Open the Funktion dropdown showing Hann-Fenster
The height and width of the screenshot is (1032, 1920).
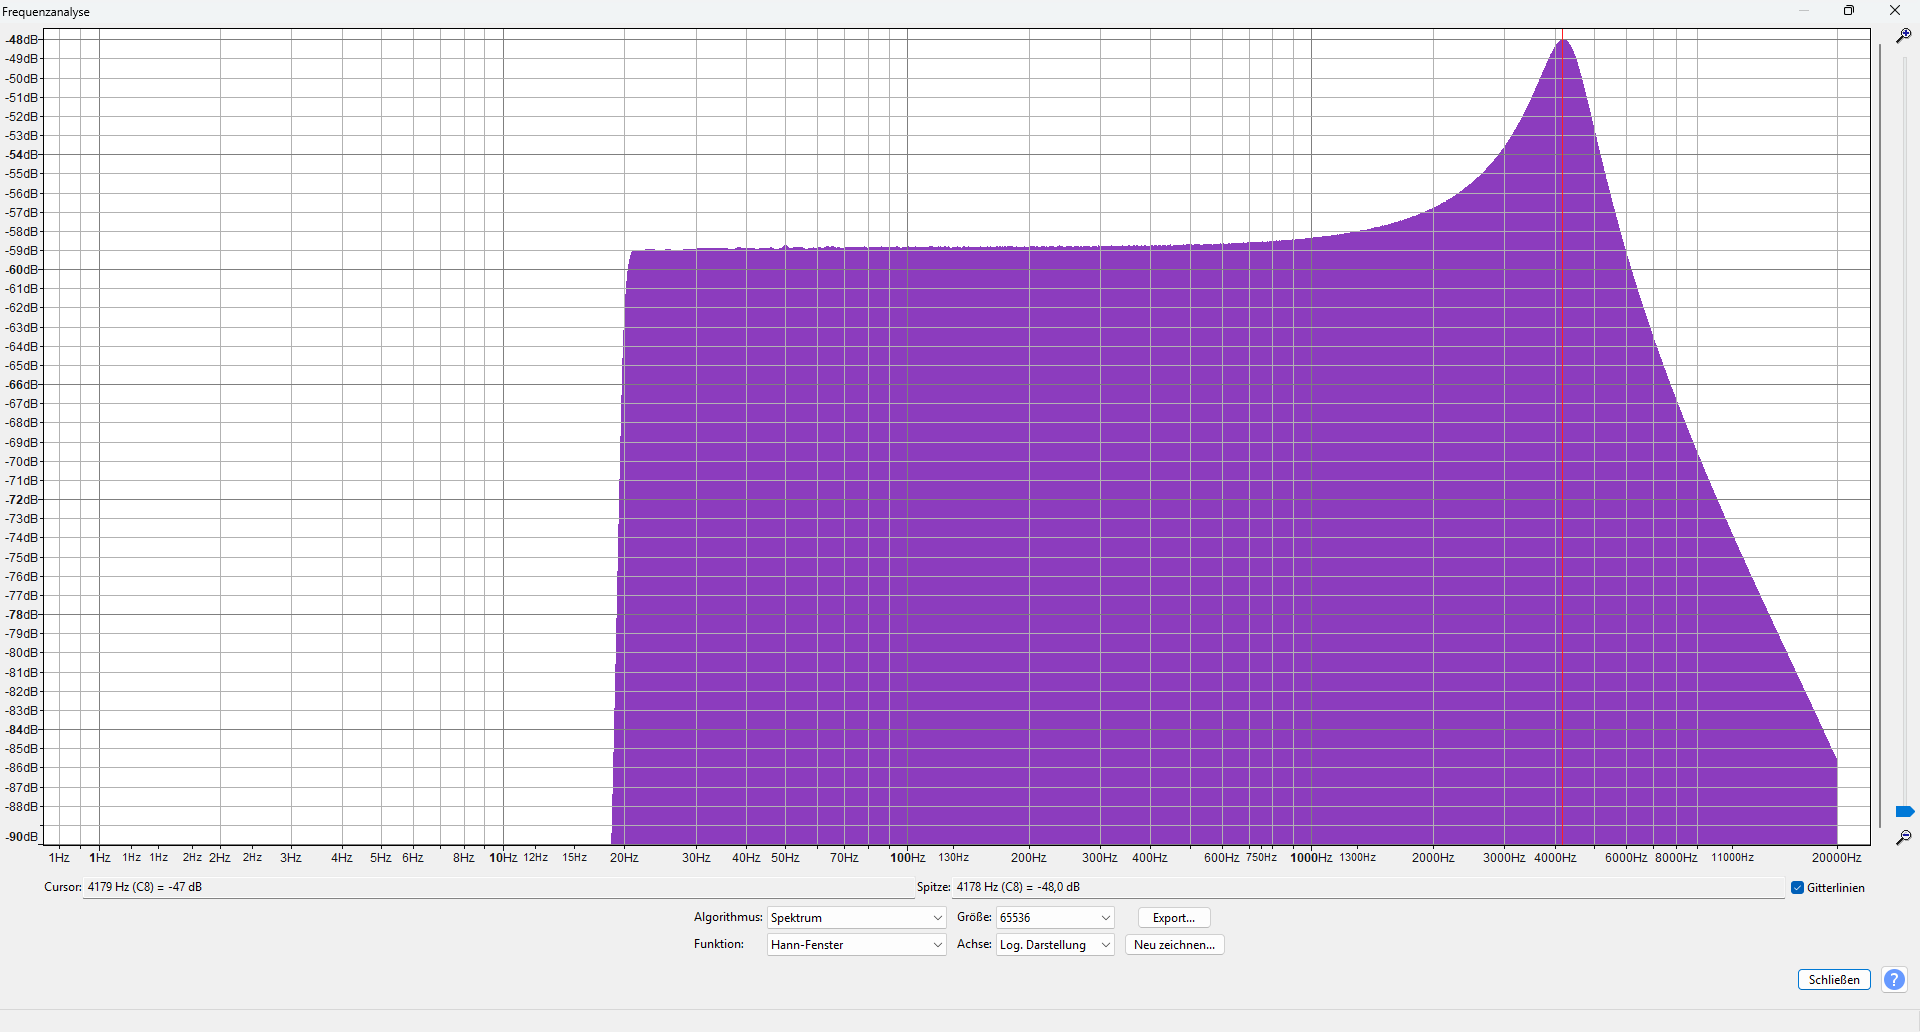click(x=856, y=945)
